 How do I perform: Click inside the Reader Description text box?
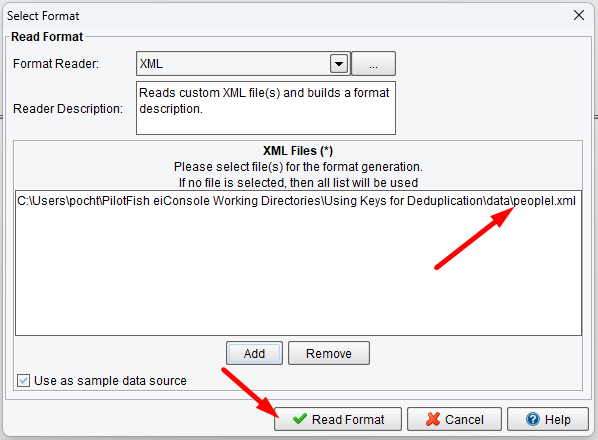coord(266,108)
